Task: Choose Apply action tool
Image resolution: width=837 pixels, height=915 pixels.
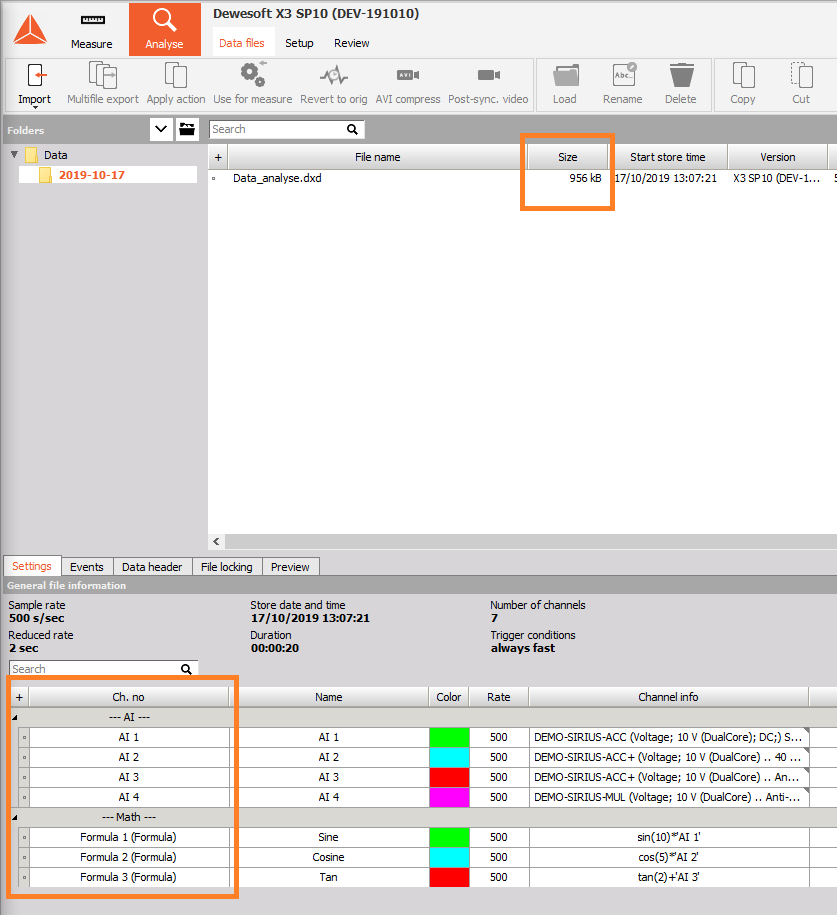Action: 176,85
